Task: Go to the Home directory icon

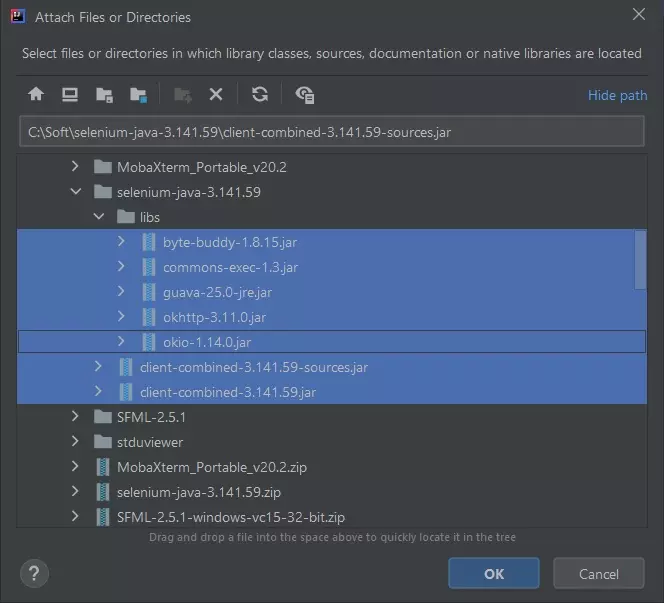Action: 36,94
